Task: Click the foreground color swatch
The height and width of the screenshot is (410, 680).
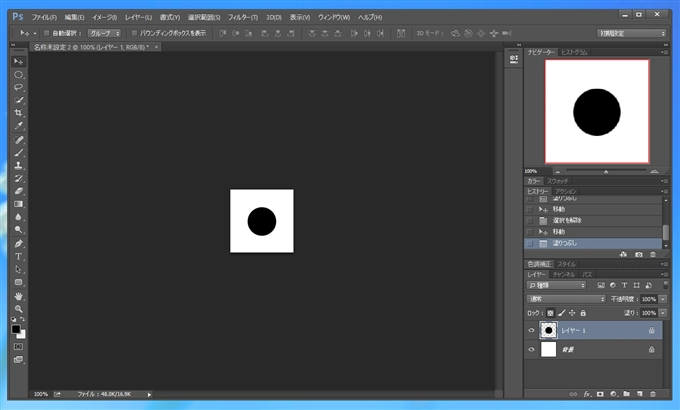Action: click(x=16, y=329)
